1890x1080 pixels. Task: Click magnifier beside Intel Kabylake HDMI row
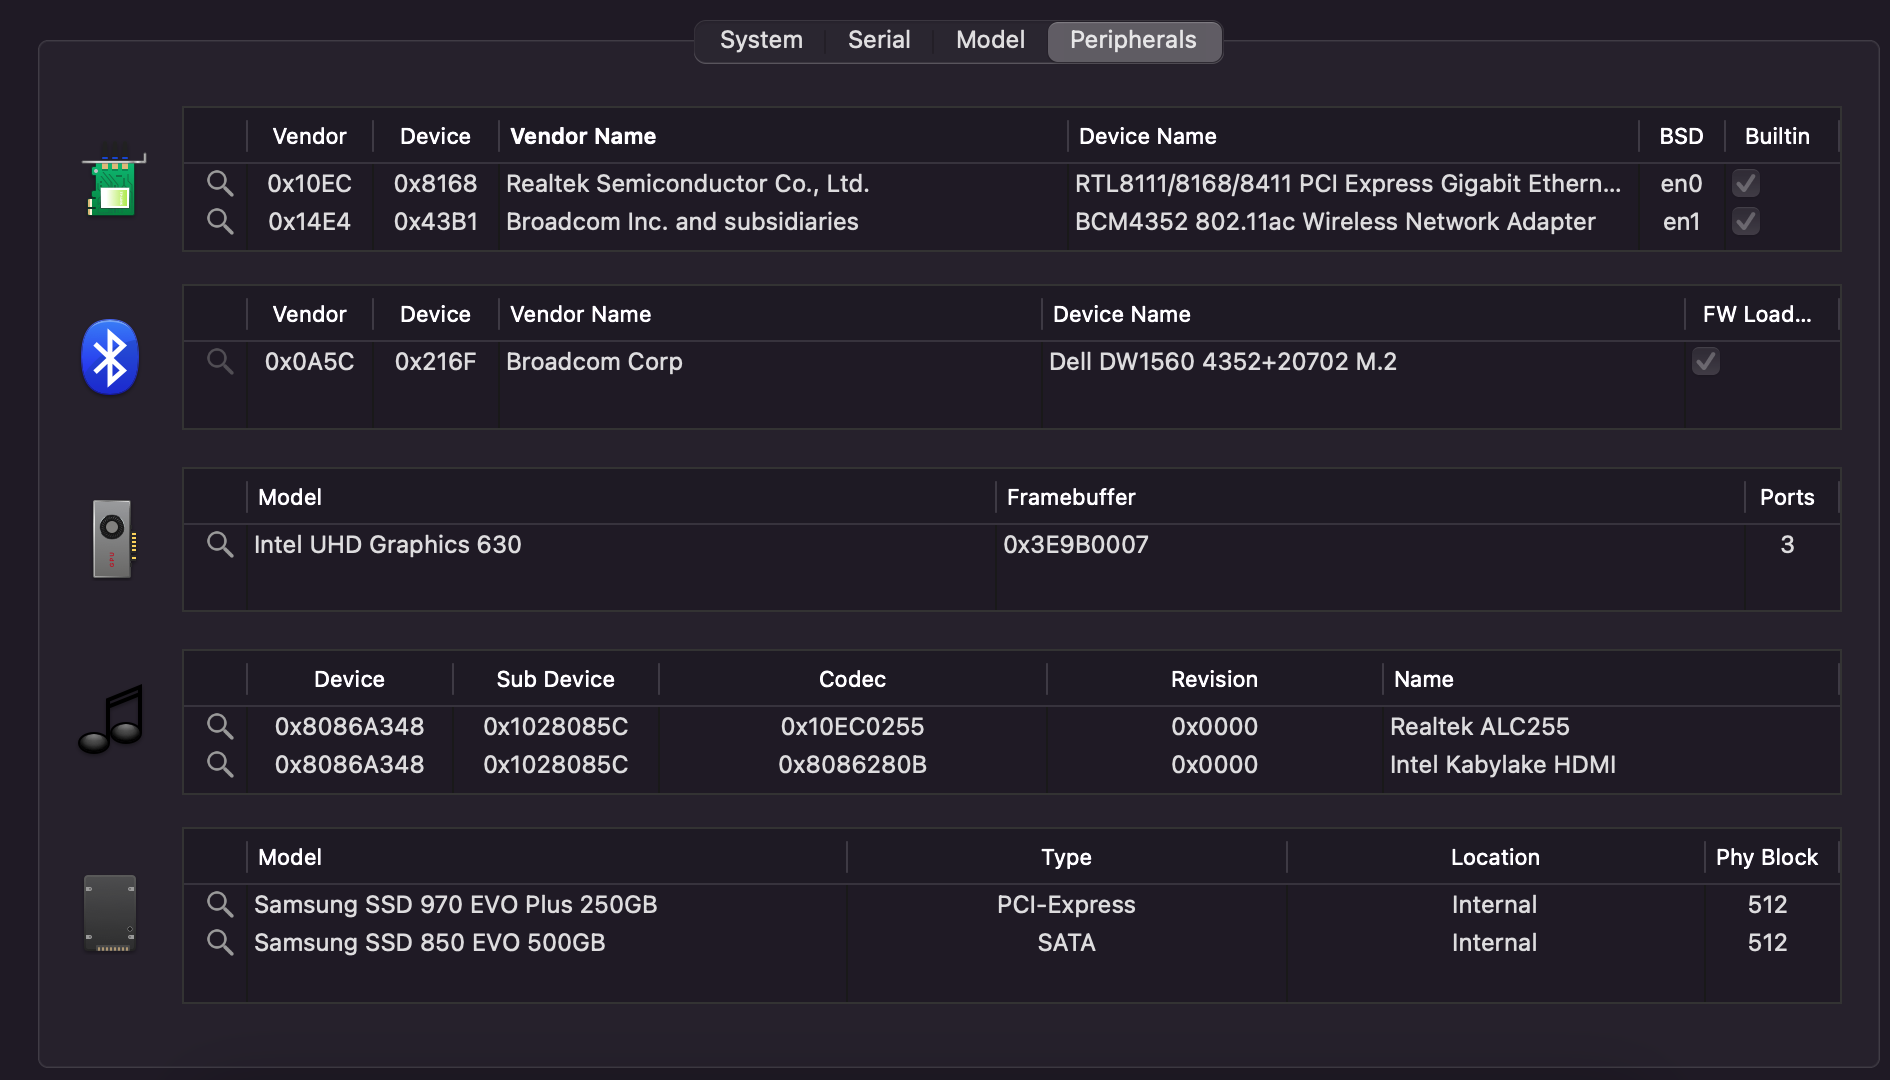(x=220, y=764)
